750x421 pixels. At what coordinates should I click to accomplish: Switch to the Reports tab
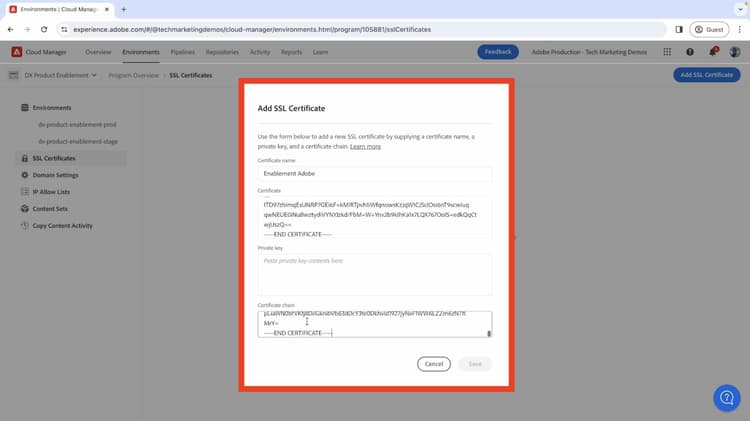click(x=291, y=52)
